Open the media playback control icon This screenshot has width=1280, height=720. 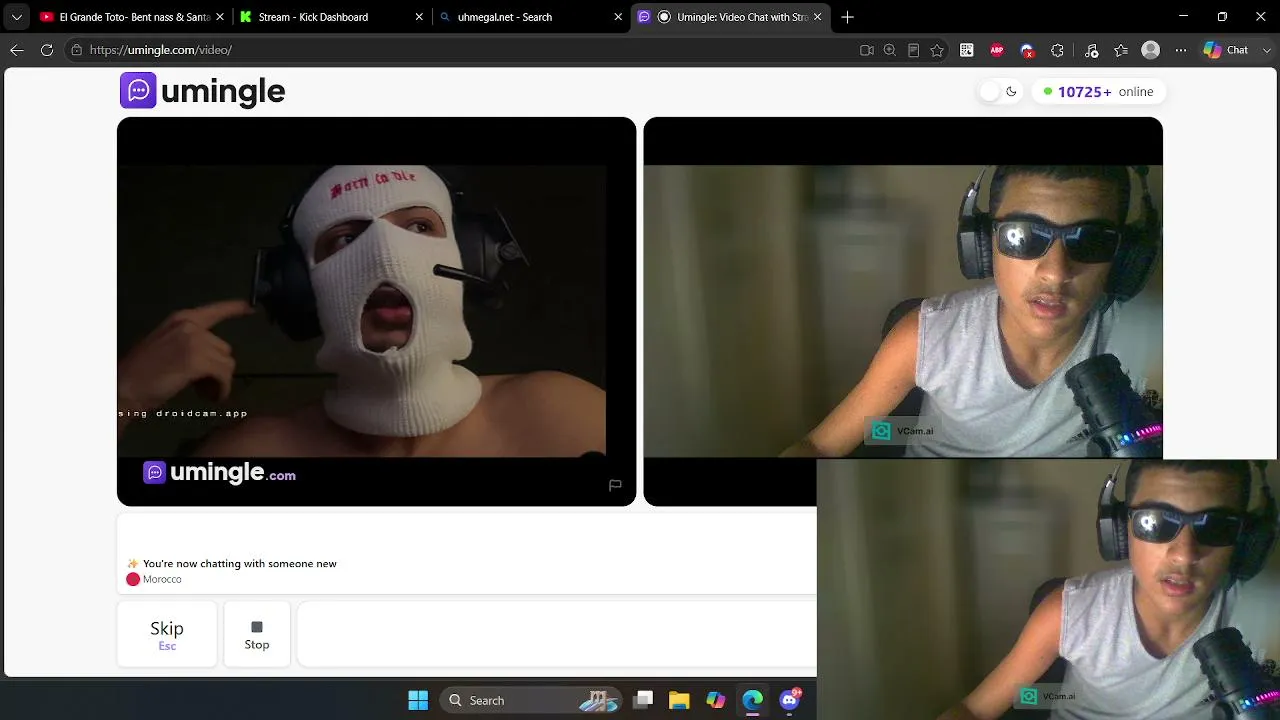point(1091,50)
